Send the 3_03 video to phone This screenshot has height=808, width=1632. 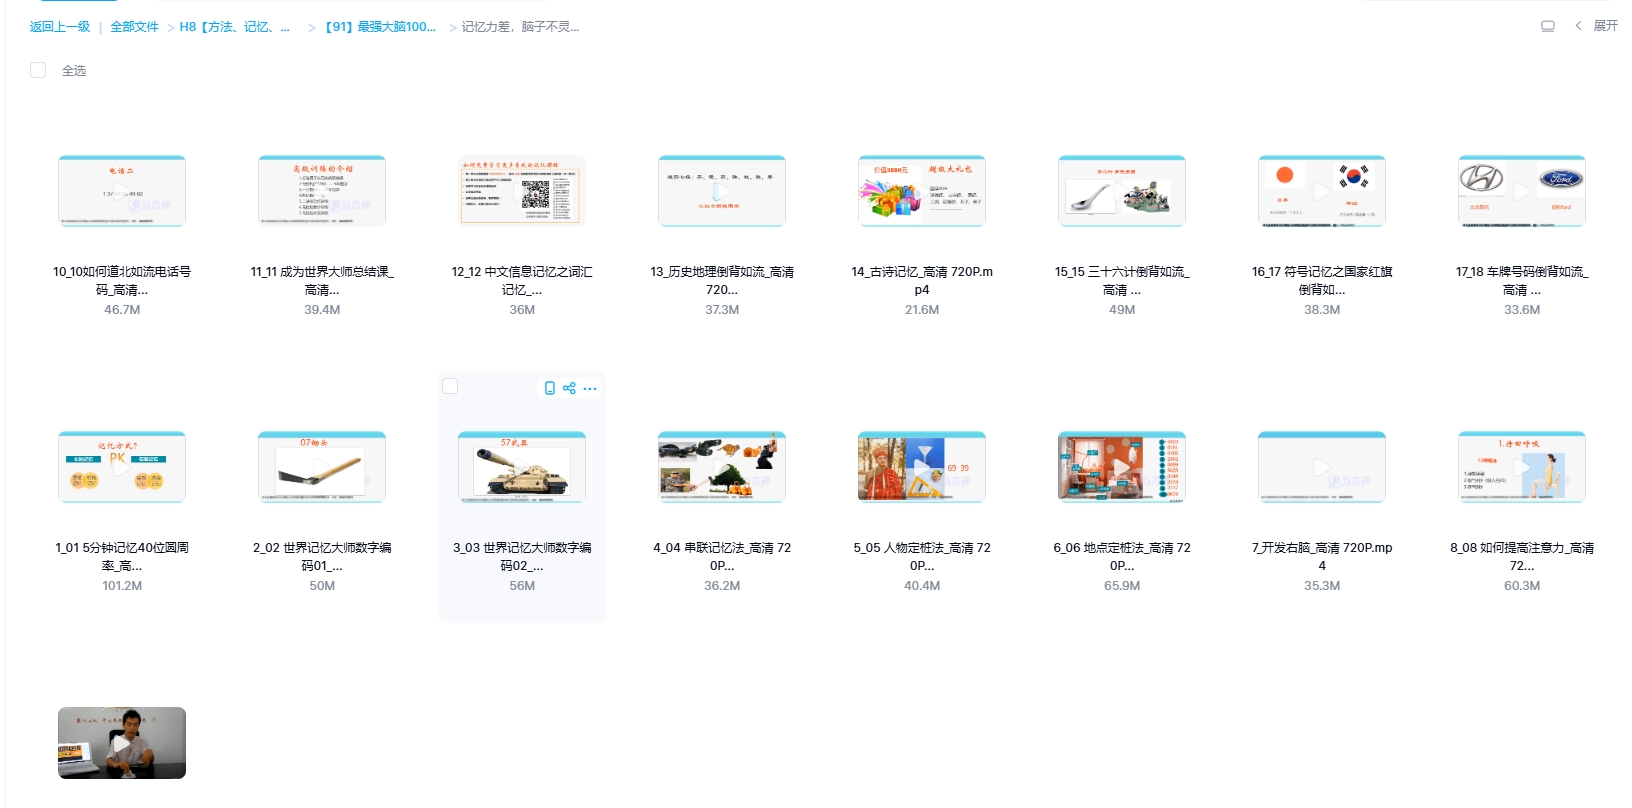549,388
